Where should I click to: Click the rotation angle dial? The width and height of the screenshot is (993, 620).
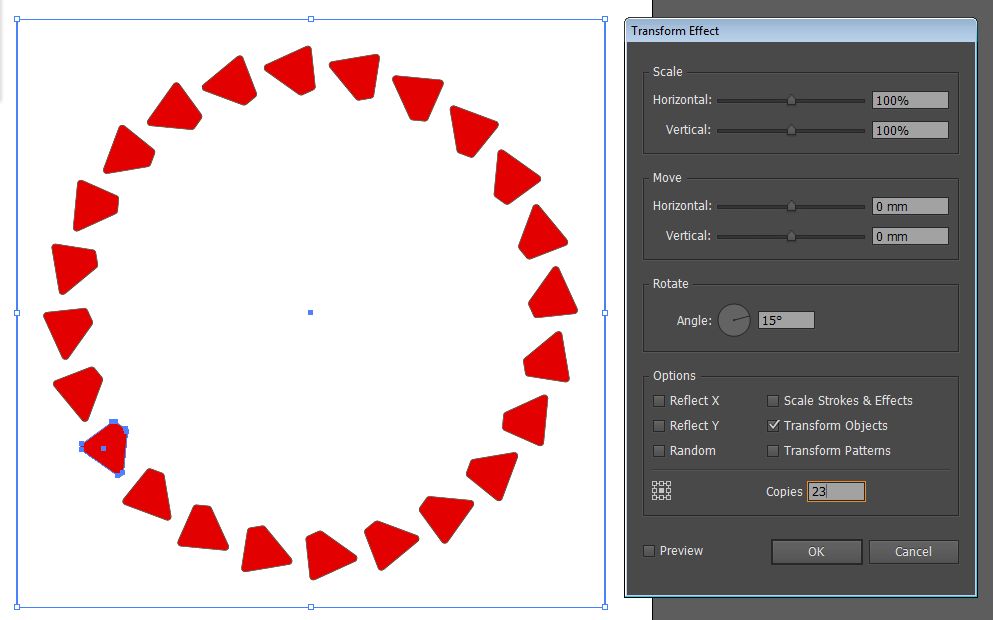734,320
